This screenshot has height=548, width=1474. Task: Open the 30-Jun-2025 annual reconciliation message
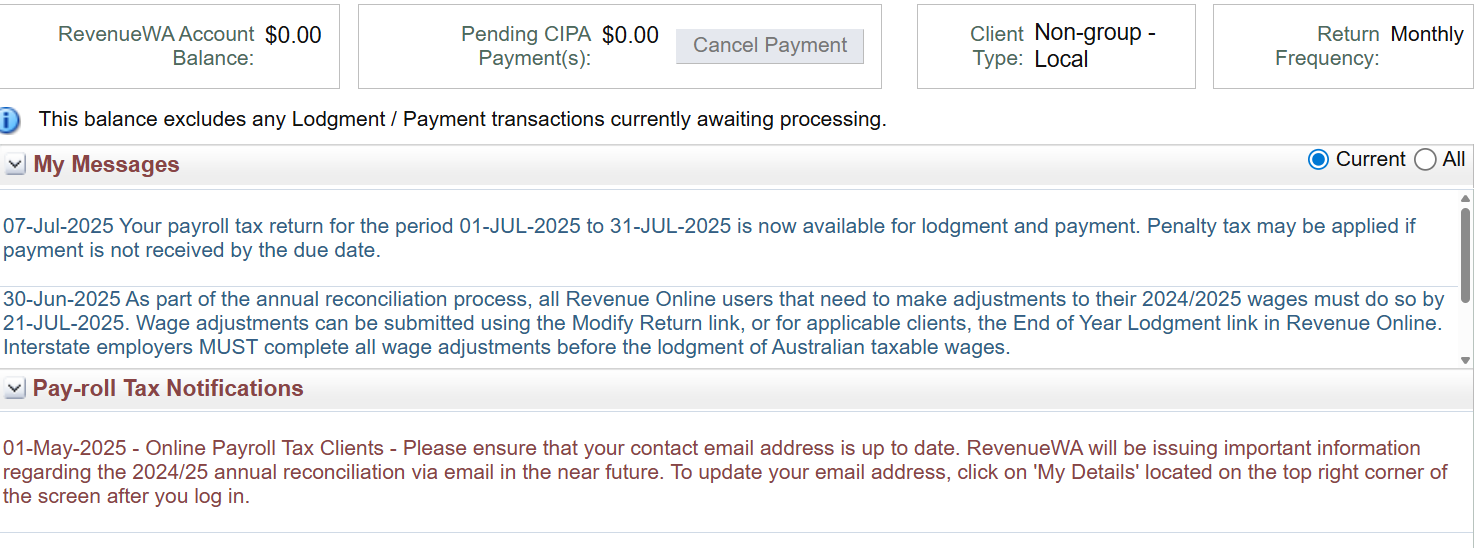[x=724, y=323]
